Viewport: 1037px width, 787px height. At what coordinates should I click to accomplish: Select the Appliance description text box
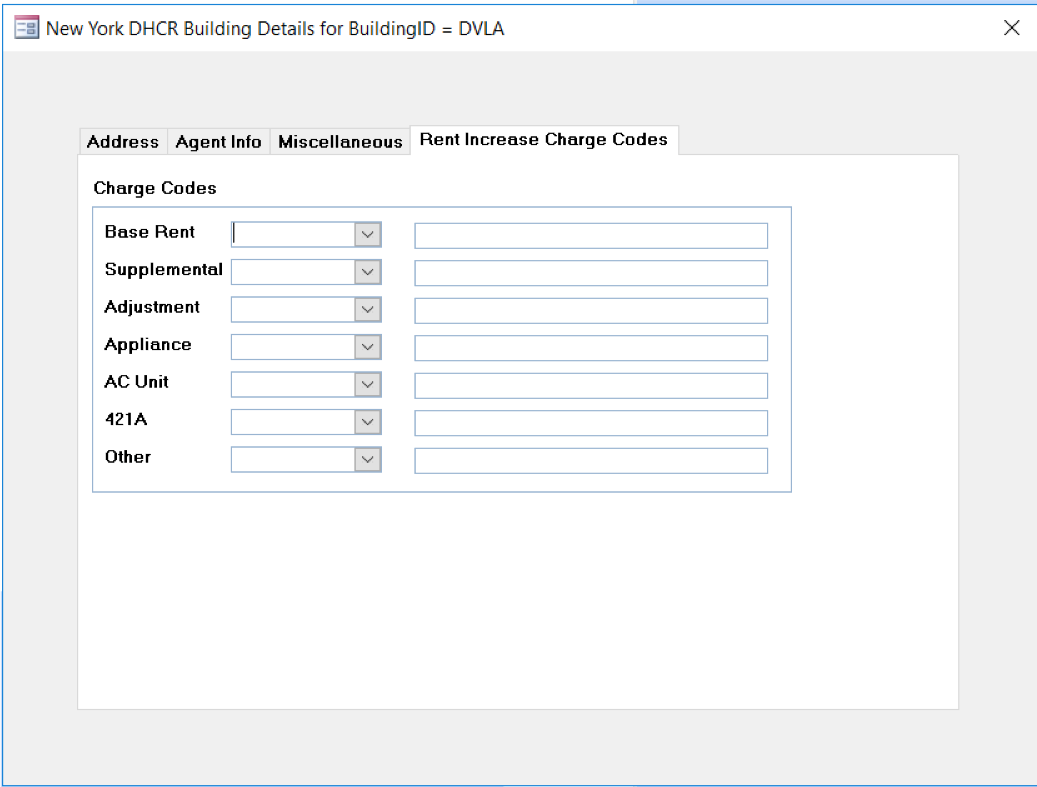coord(591,348)
